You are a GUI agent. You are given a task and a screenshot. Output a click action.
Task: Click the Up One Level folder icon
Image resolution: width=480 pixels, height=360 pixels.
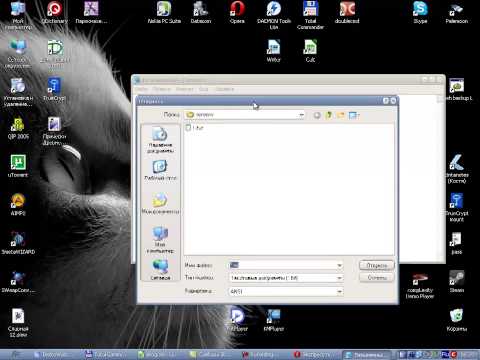pos(329,115)
